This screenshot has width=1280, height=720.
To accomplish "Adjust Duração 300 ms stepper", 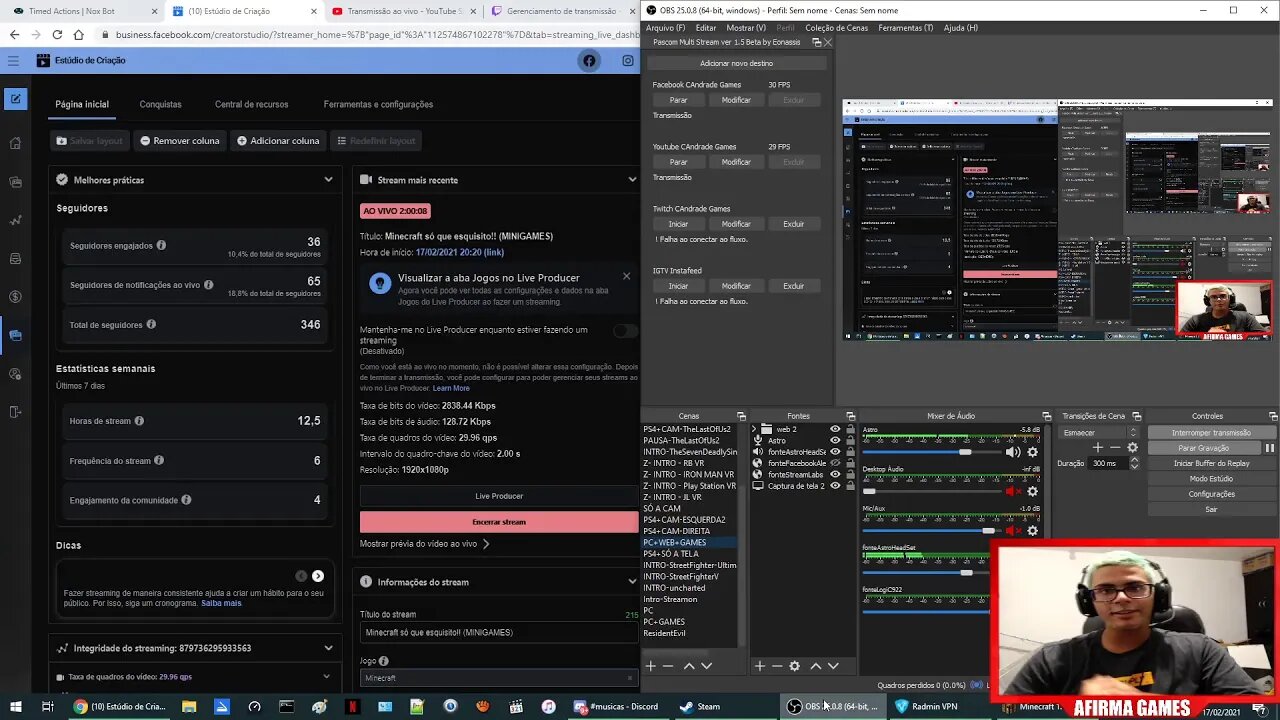I will click(x=1134, y=463).
